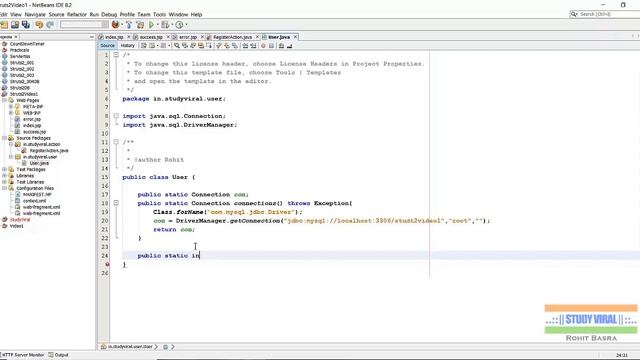Expand the Libraries tree node
This screenshot has height=360, width=640.
4,176
